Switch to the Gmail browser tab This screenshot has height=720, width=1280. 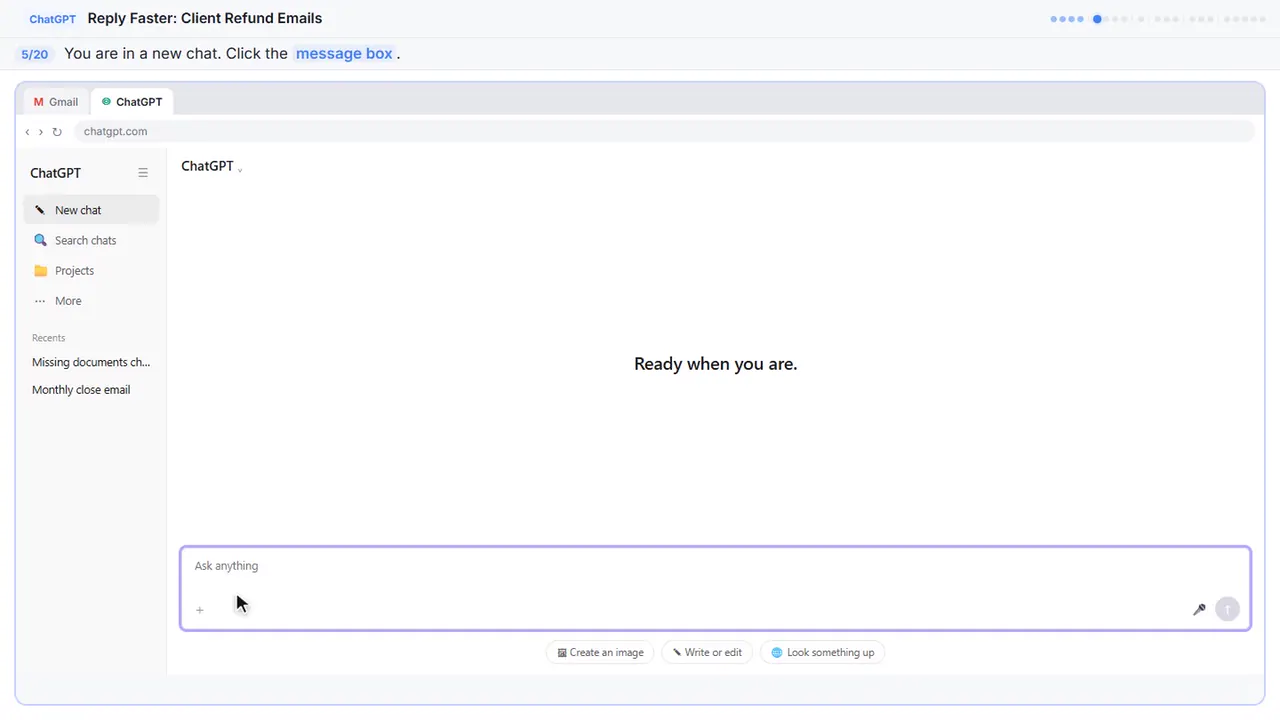point(56,102)
